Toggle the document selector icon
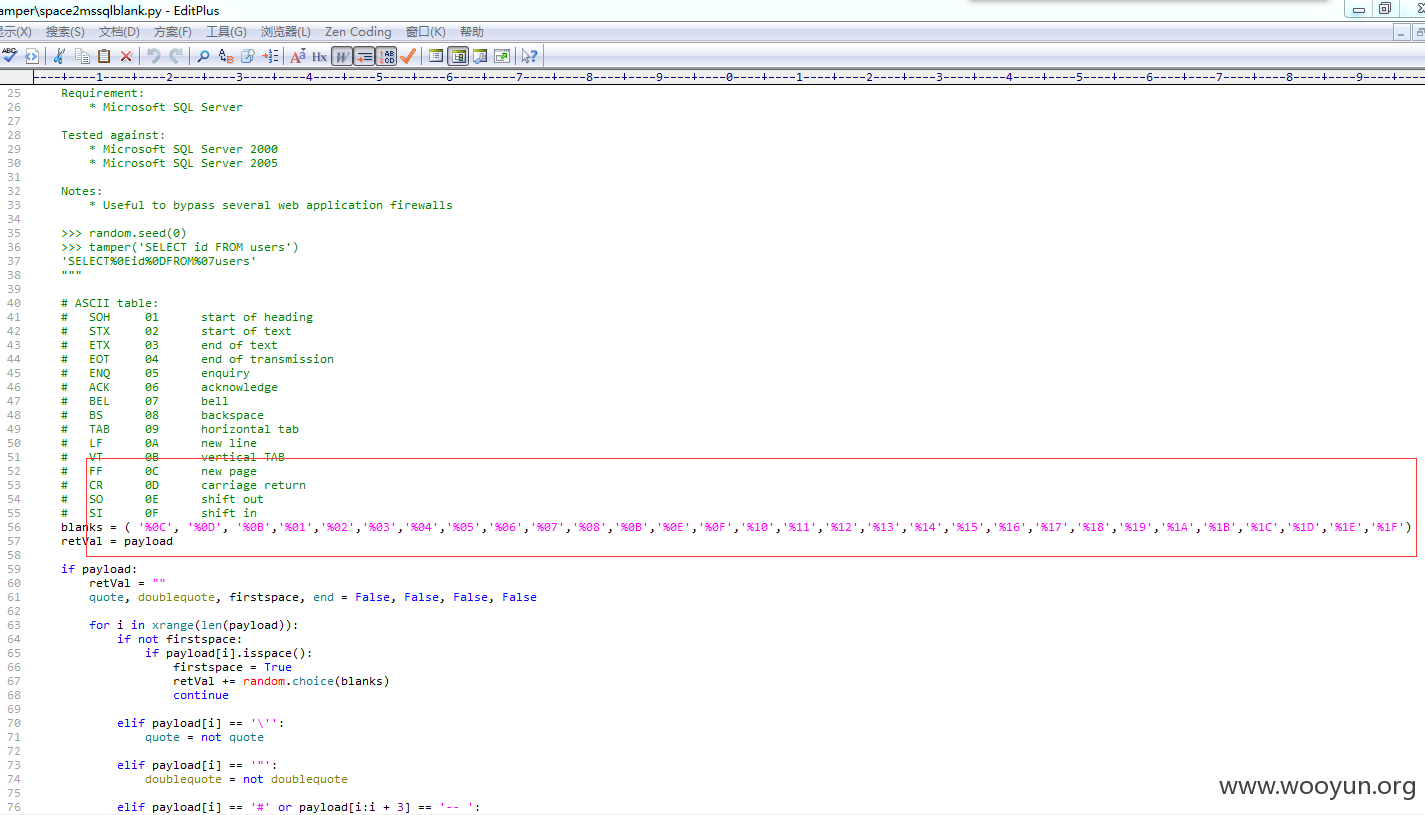The image size is (1425, 815). (458, 56)
